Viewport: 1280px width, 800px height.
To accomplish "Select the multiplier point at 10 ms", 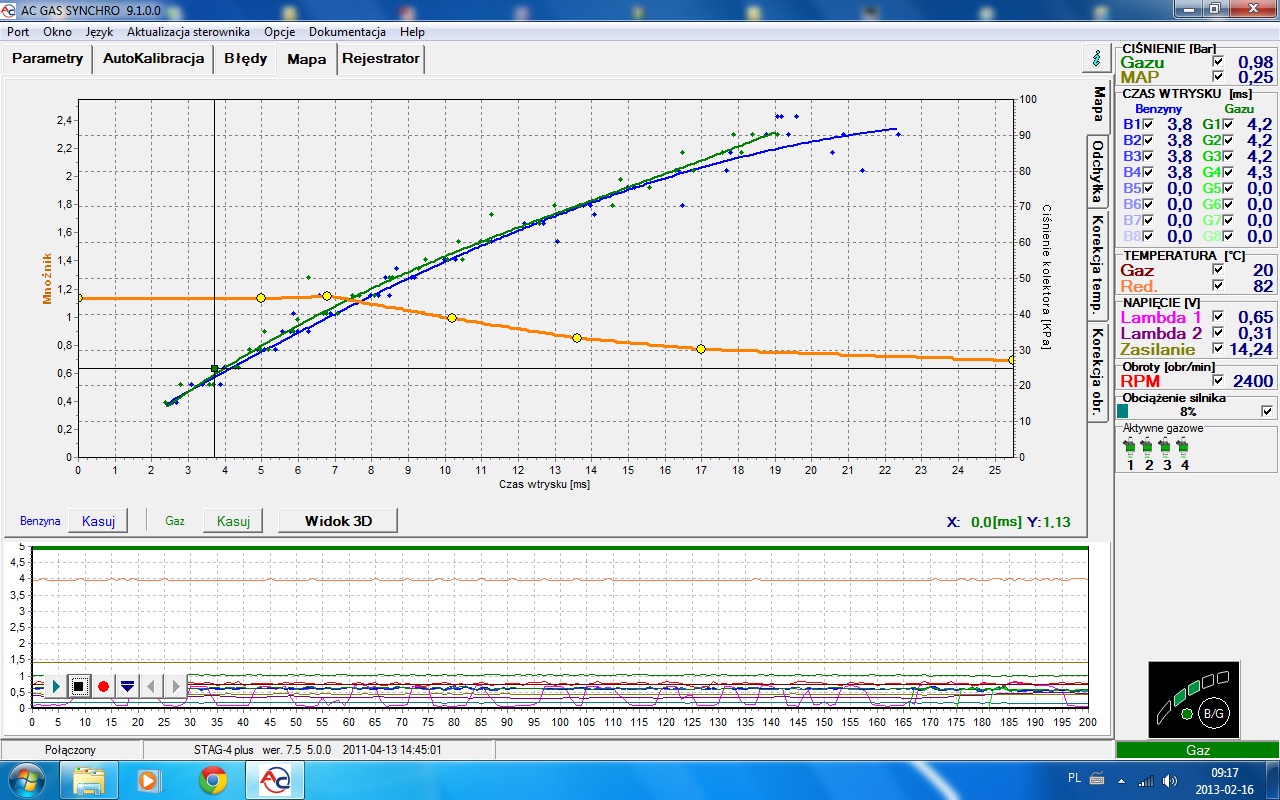I will 452,318.
